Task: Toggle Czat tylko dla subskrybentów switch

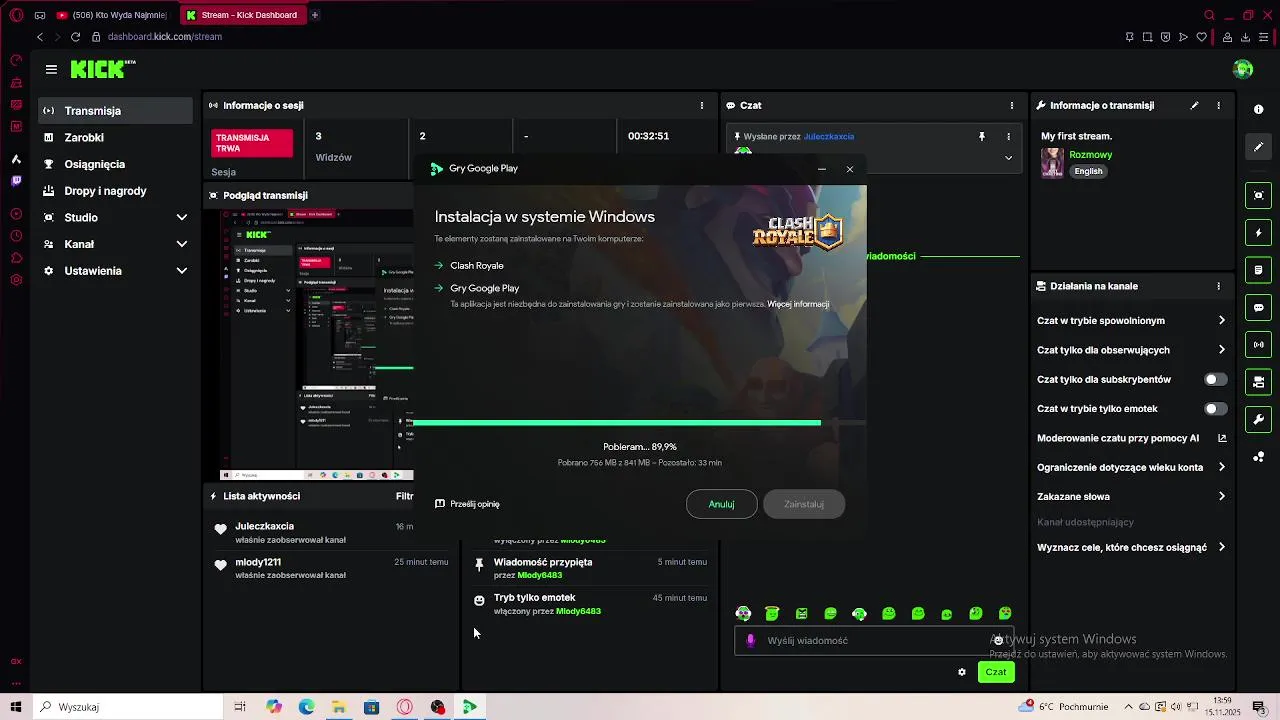Action: (1215, 379)
